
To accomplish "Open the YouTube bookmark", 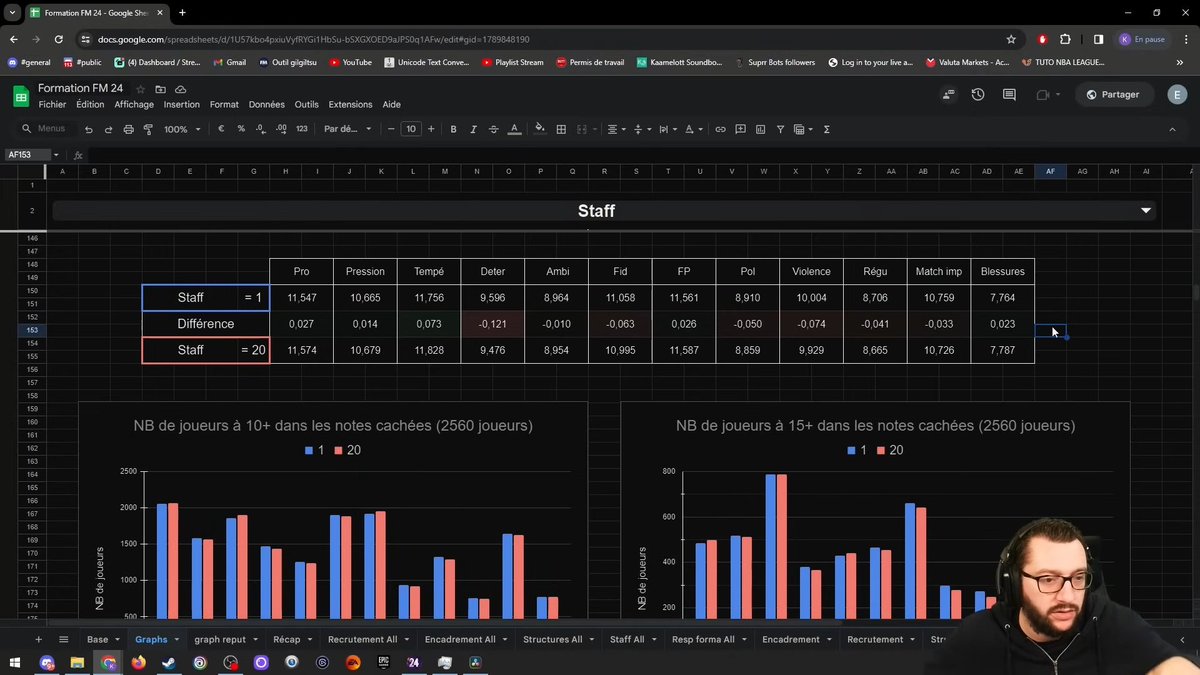I will coord(349,62).
